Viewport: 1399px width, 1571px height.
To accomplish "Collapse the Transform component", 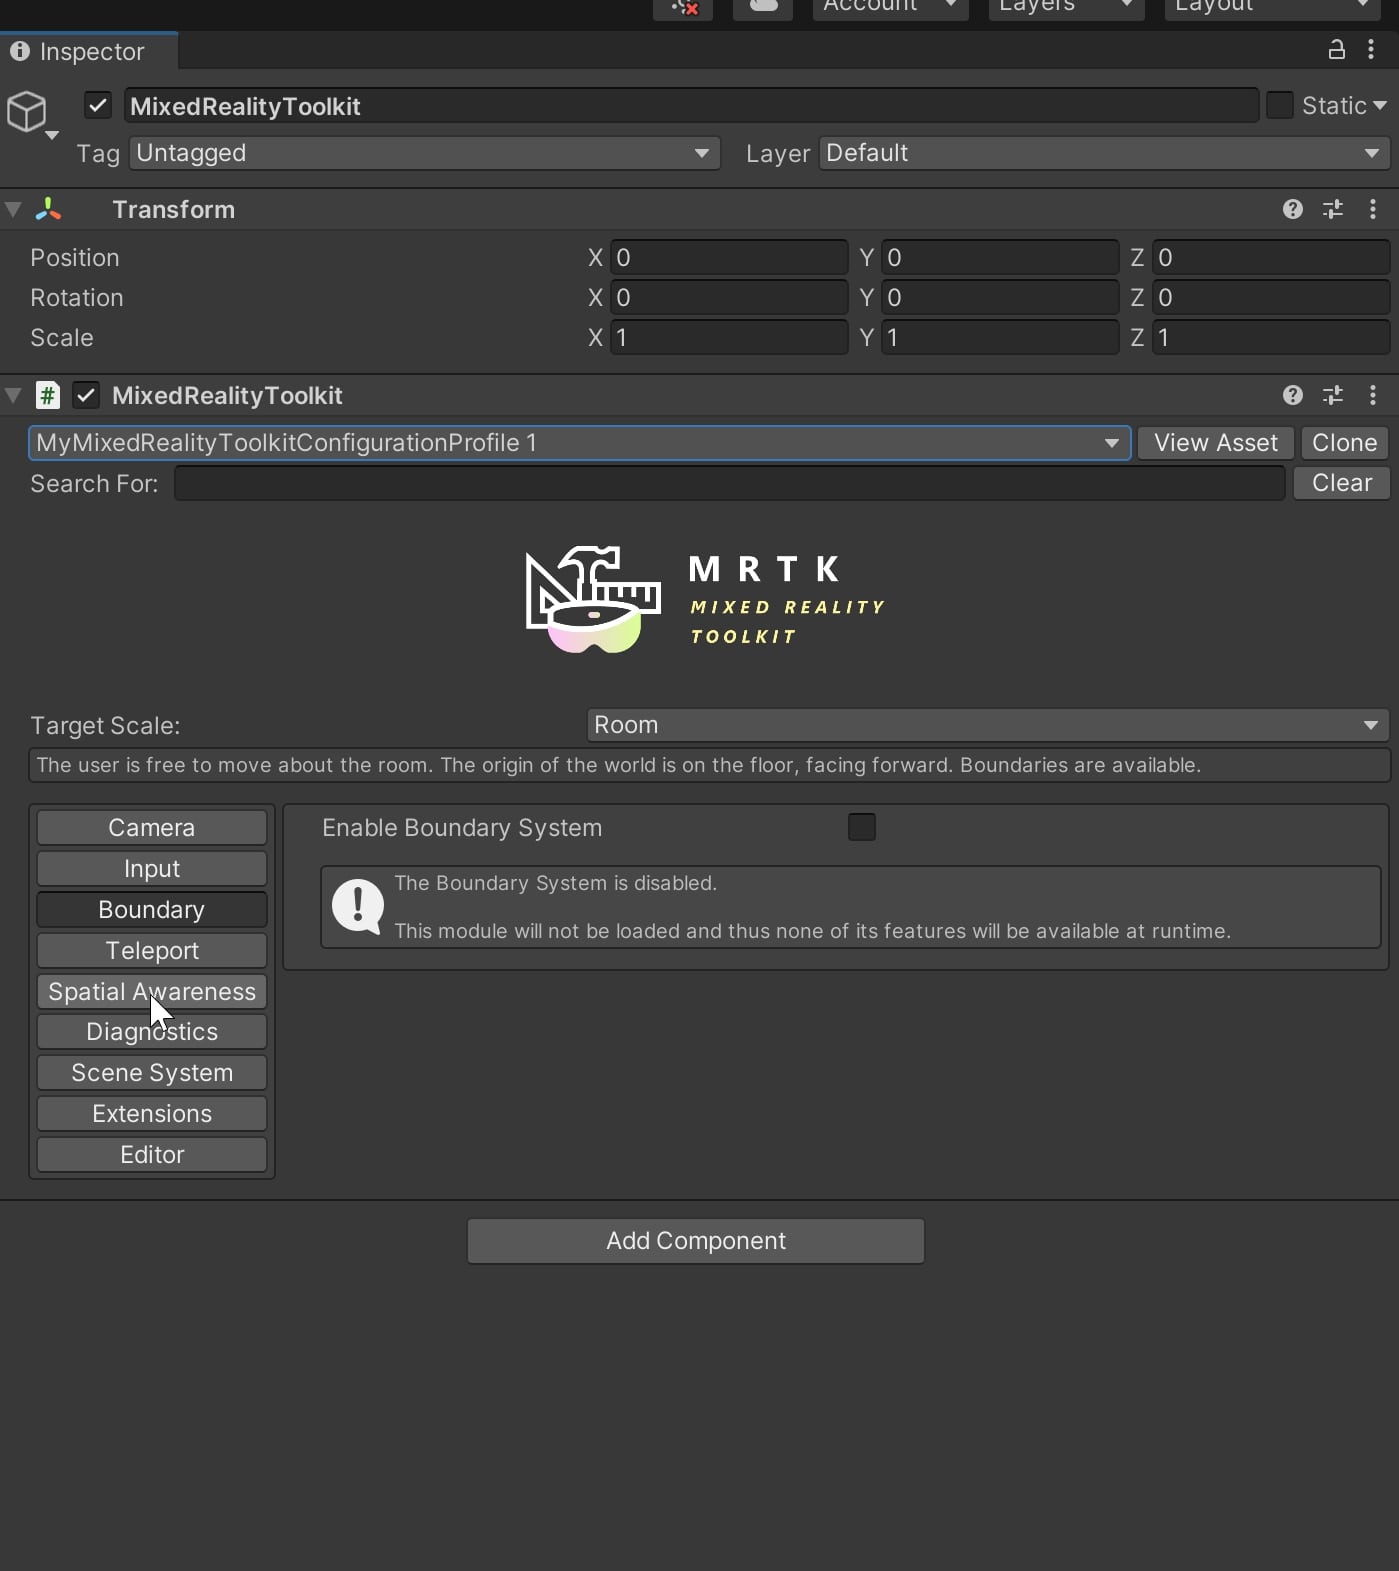I will pos(14,209).
